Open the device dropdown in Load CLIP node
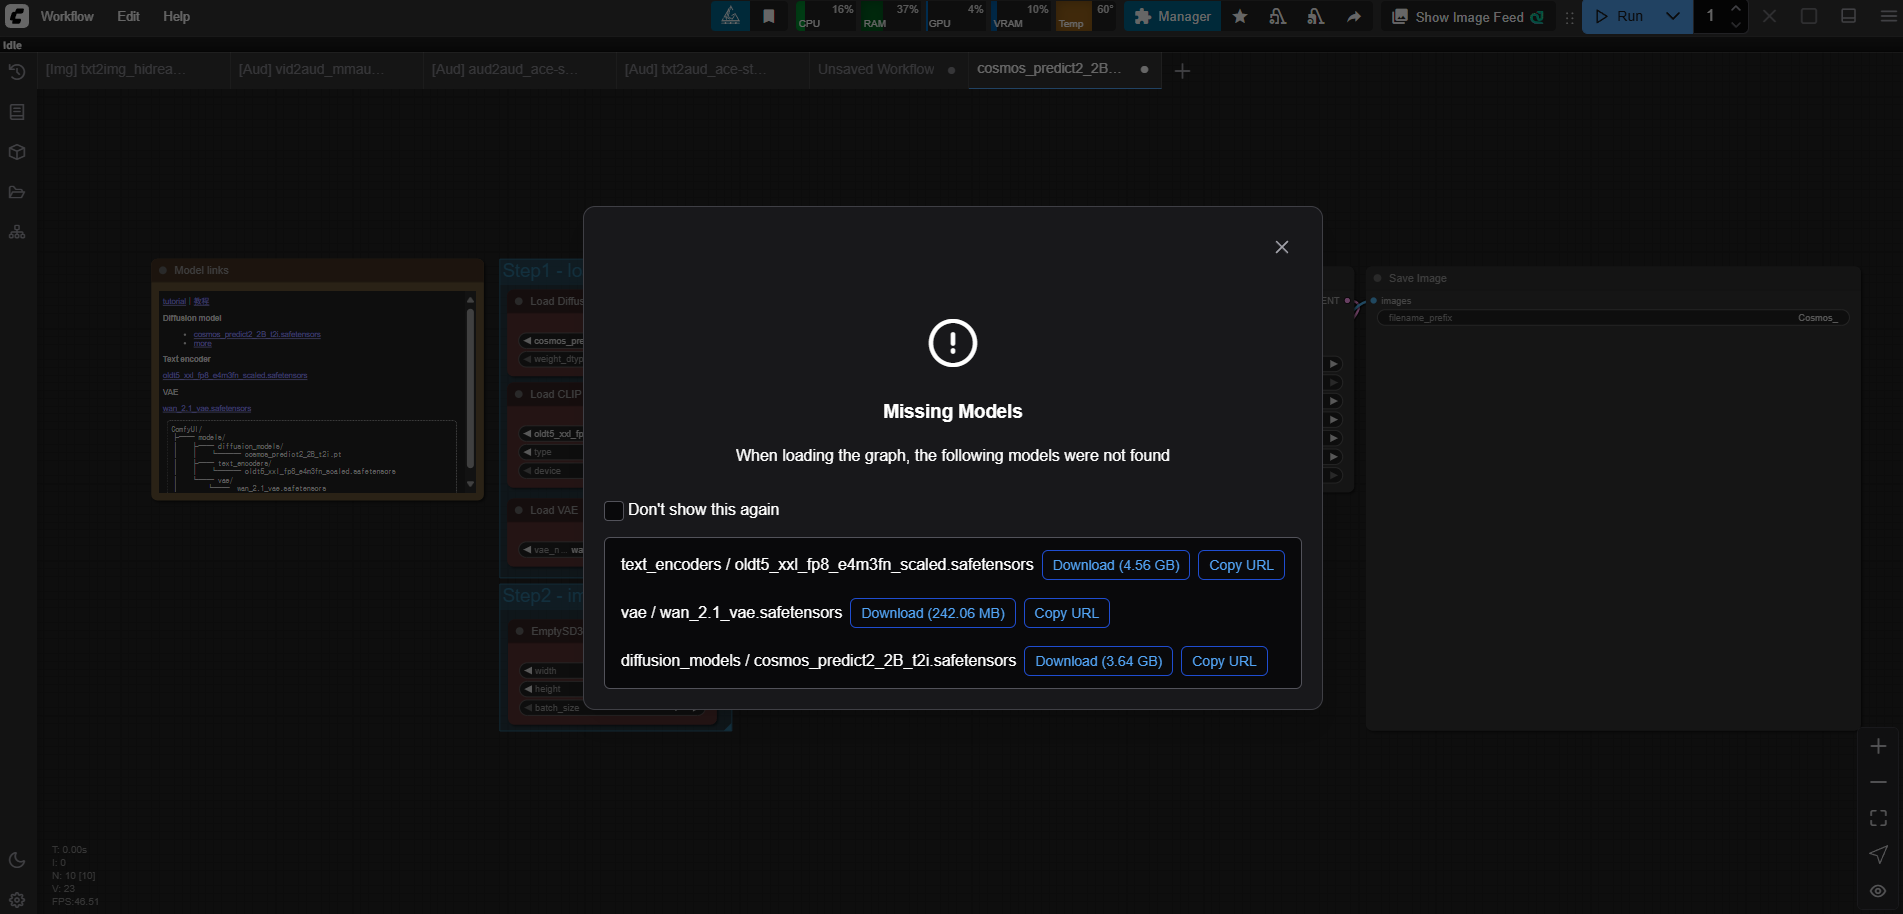This screenshot has height=914, width=1903. coord(552,471)
